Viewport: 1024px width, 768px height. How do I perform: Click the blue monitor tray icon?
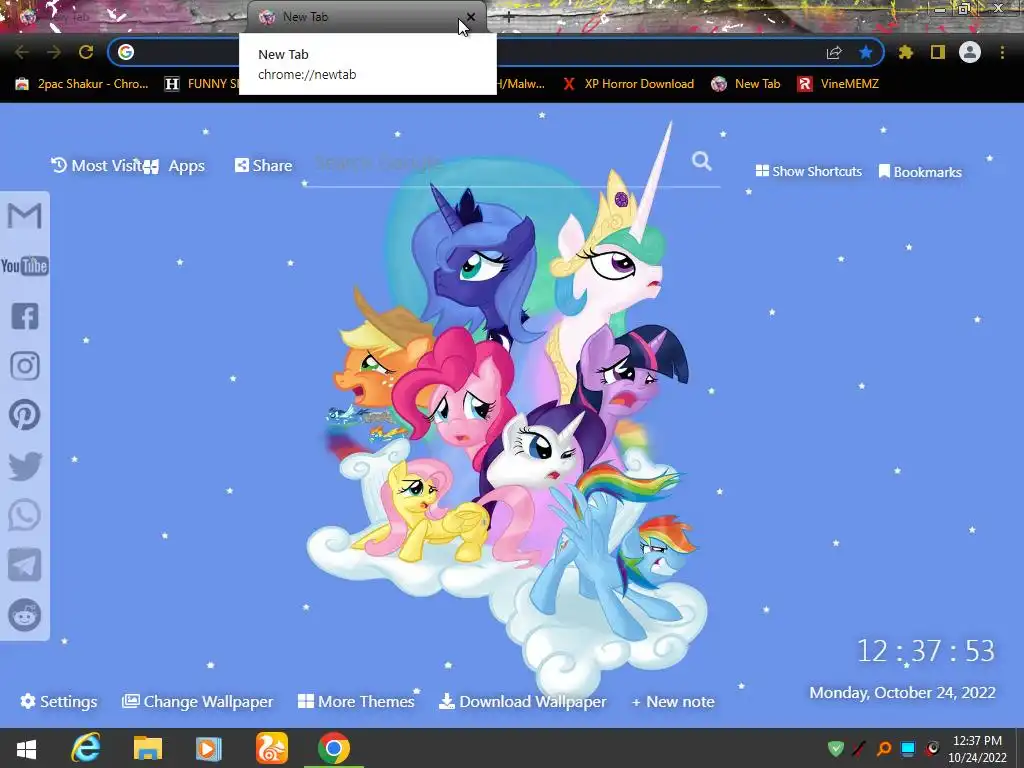click(x=908, y=748)
